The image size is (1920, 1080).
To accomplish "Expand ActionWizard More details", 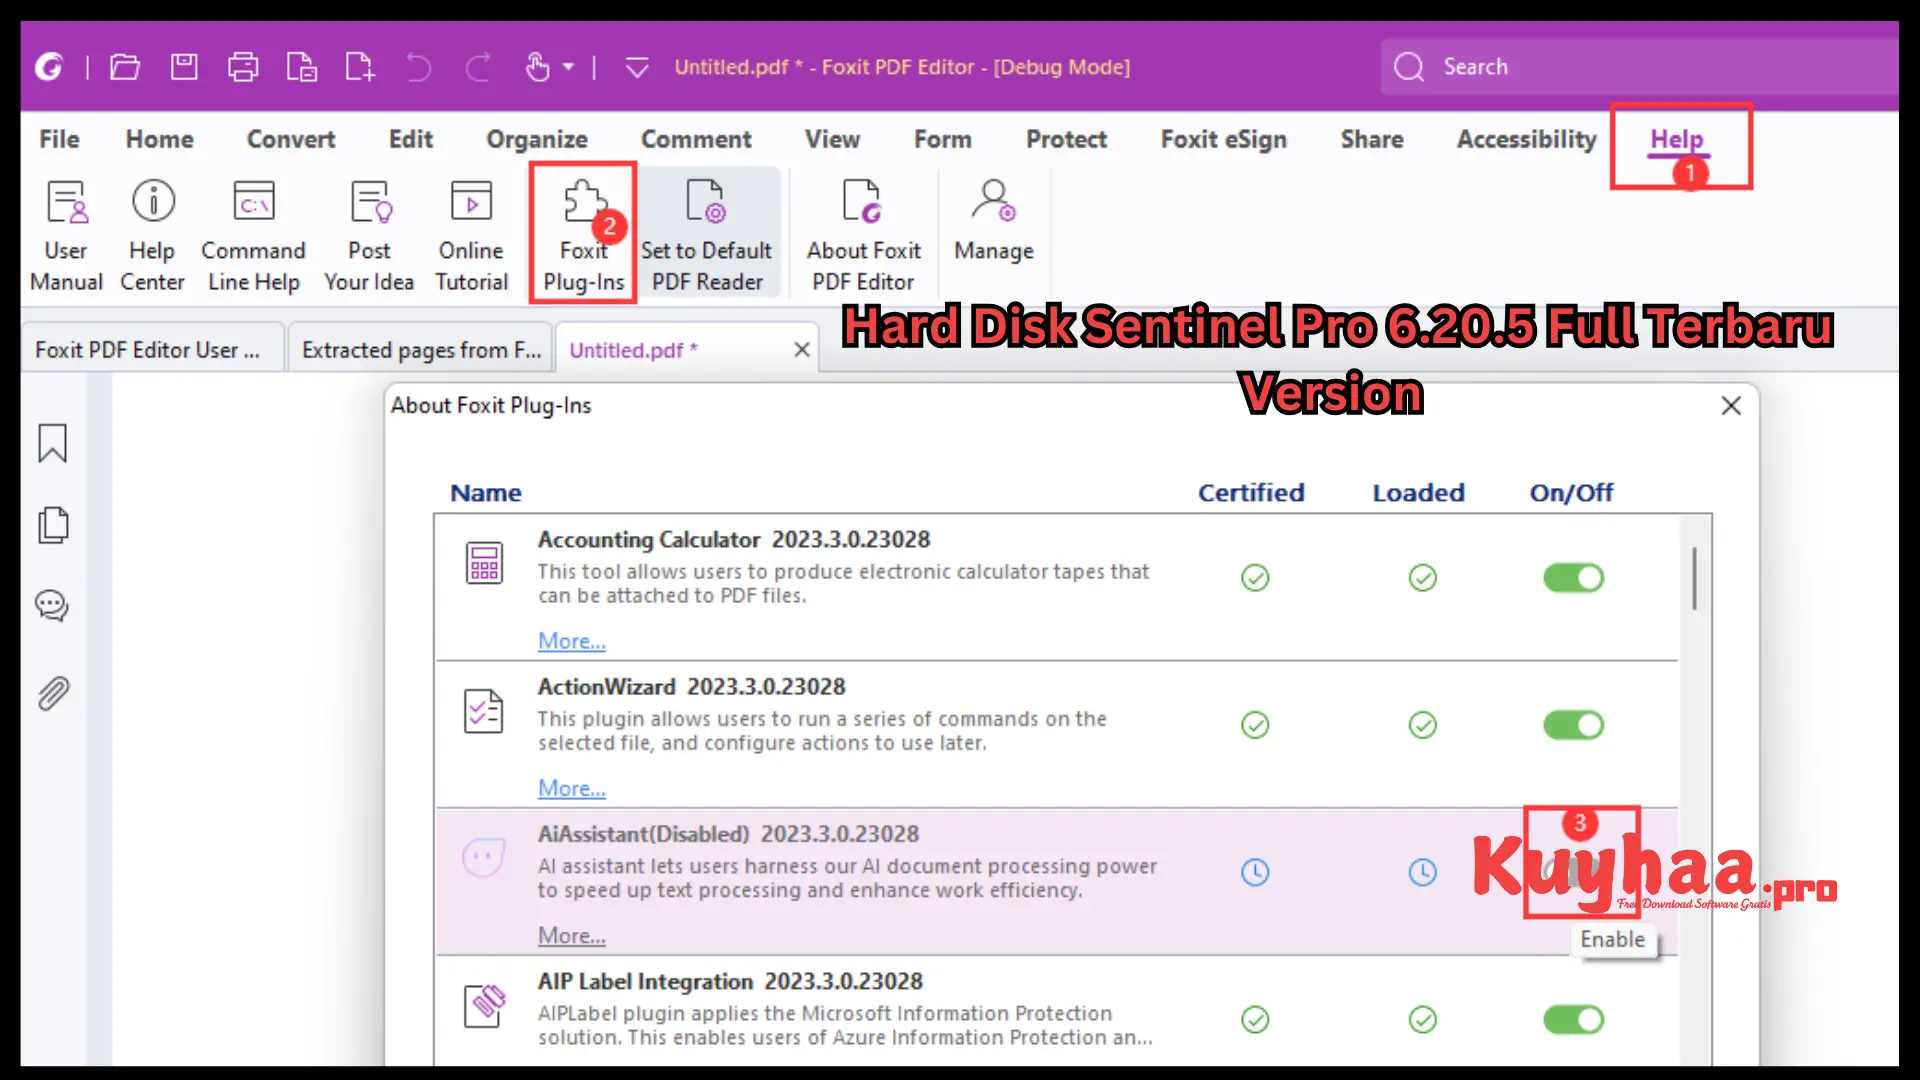I will [x=571, y=789].
